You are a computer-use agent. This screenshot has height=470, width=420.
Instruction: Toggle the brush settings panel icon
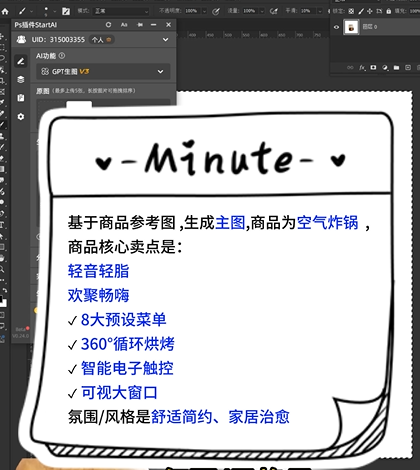tap(66, 12)
